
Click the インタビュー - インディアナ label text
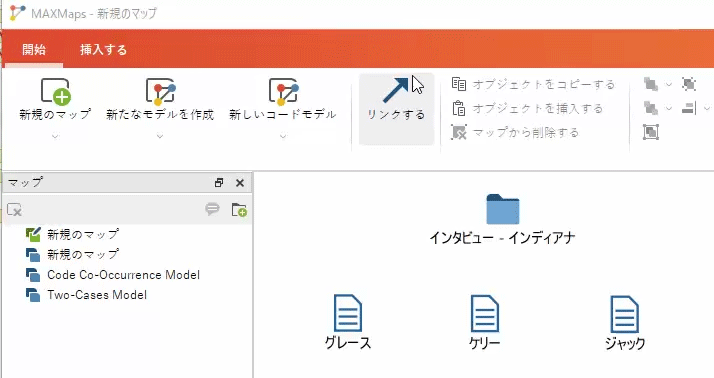[502, 237]
